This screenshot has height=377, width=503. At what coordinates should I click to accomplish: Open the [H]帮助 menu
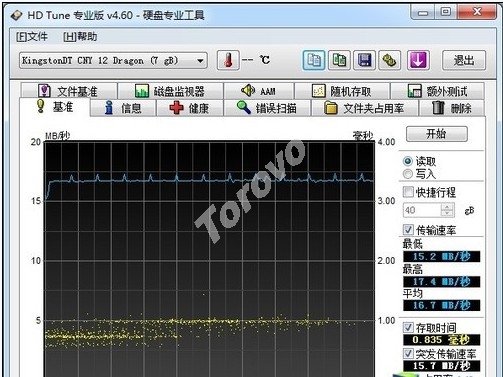tap(80, 36)
